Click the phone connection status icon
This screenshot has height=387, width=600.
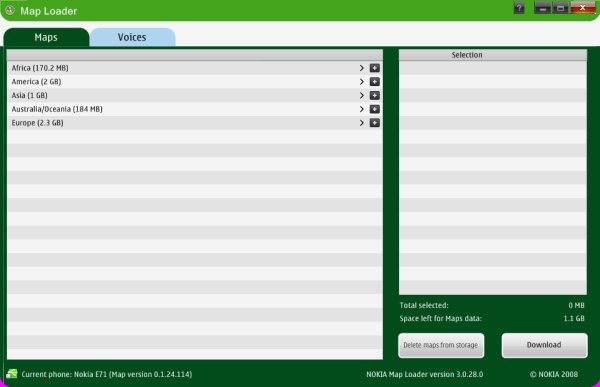pos(12,374)
